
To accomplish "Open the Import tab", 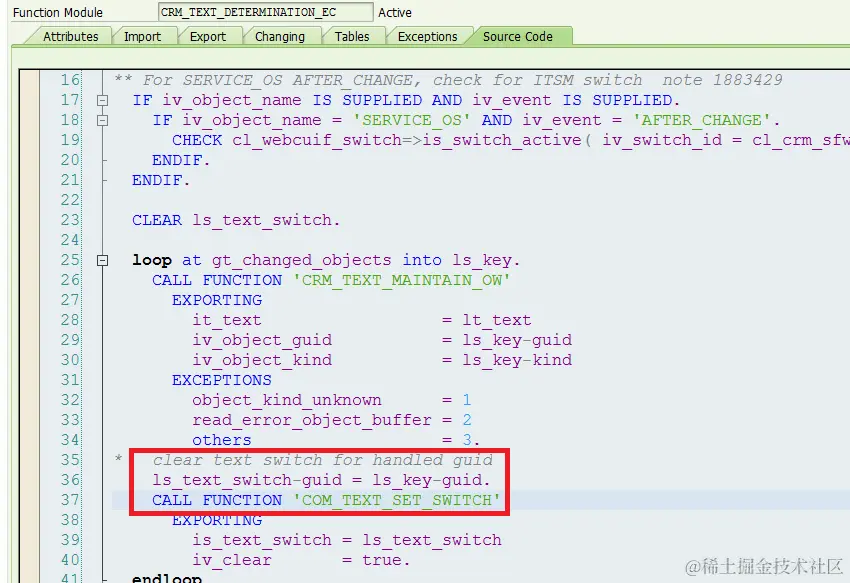I will 142,36.
